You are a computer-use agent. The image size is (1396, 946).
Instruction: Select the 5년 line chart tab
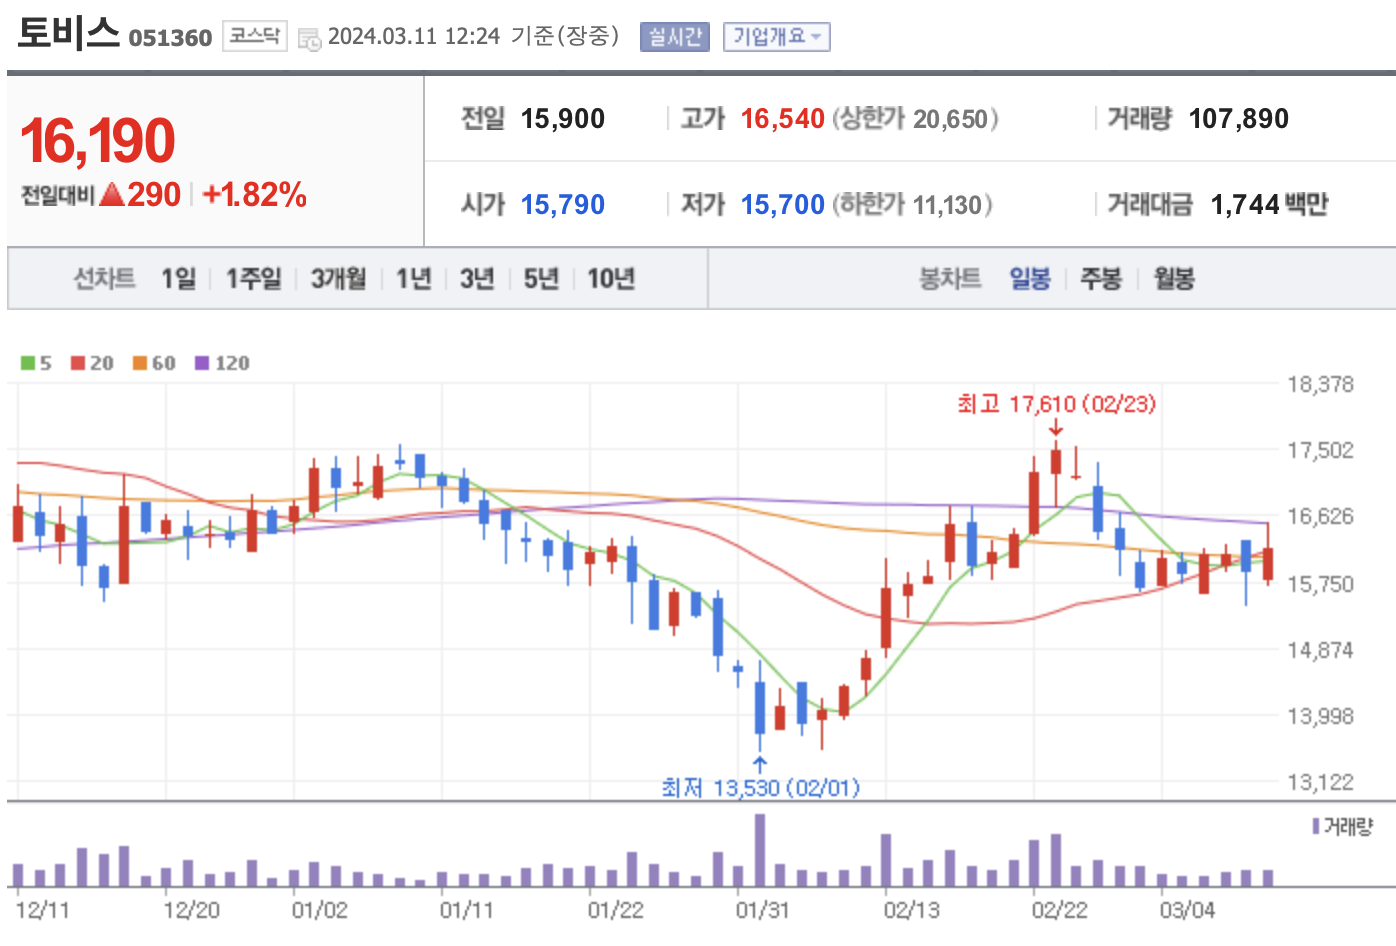pyautogui.click(x=541, y=278)
